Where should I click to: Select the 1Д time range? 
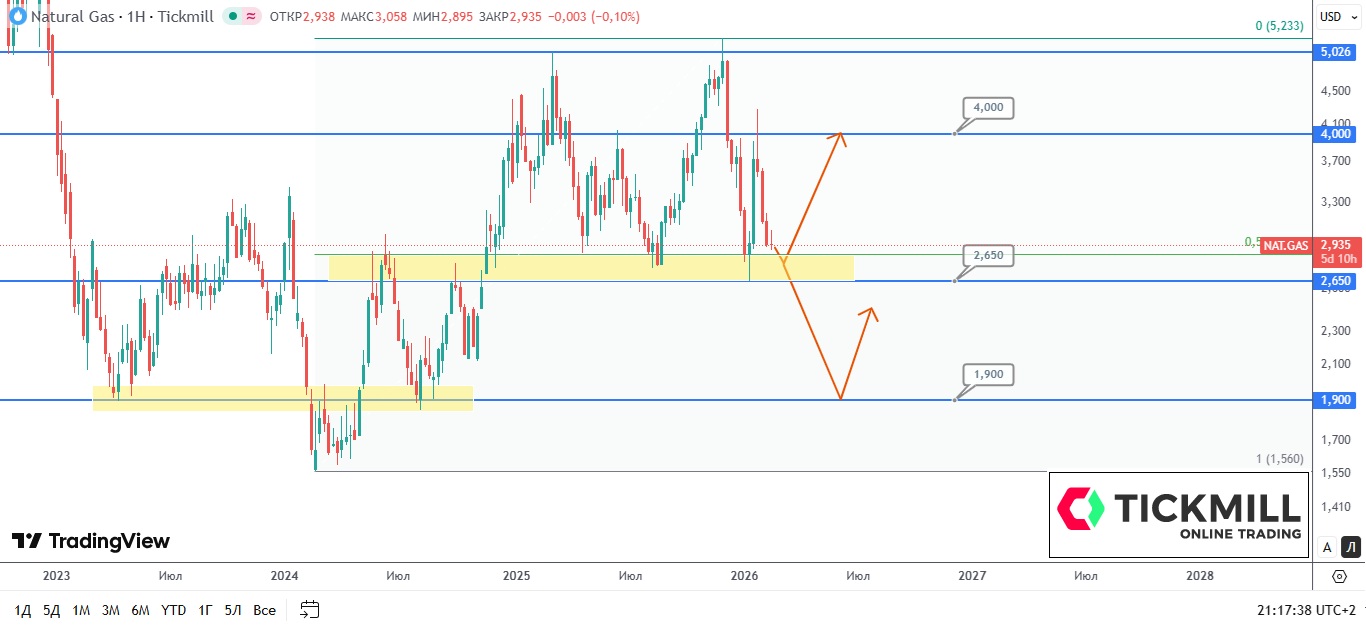coord(23,610)
